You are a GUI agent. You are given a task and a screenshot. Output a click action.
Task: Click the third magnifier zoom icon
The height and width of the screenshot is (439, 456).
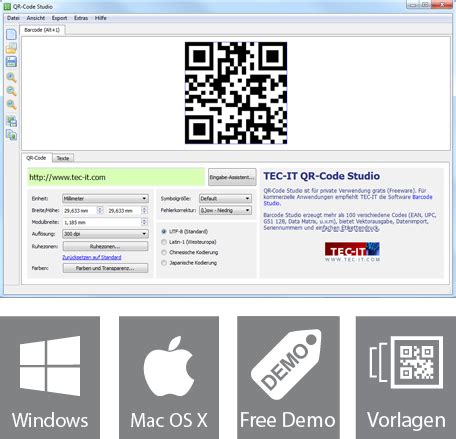[11, 105]
